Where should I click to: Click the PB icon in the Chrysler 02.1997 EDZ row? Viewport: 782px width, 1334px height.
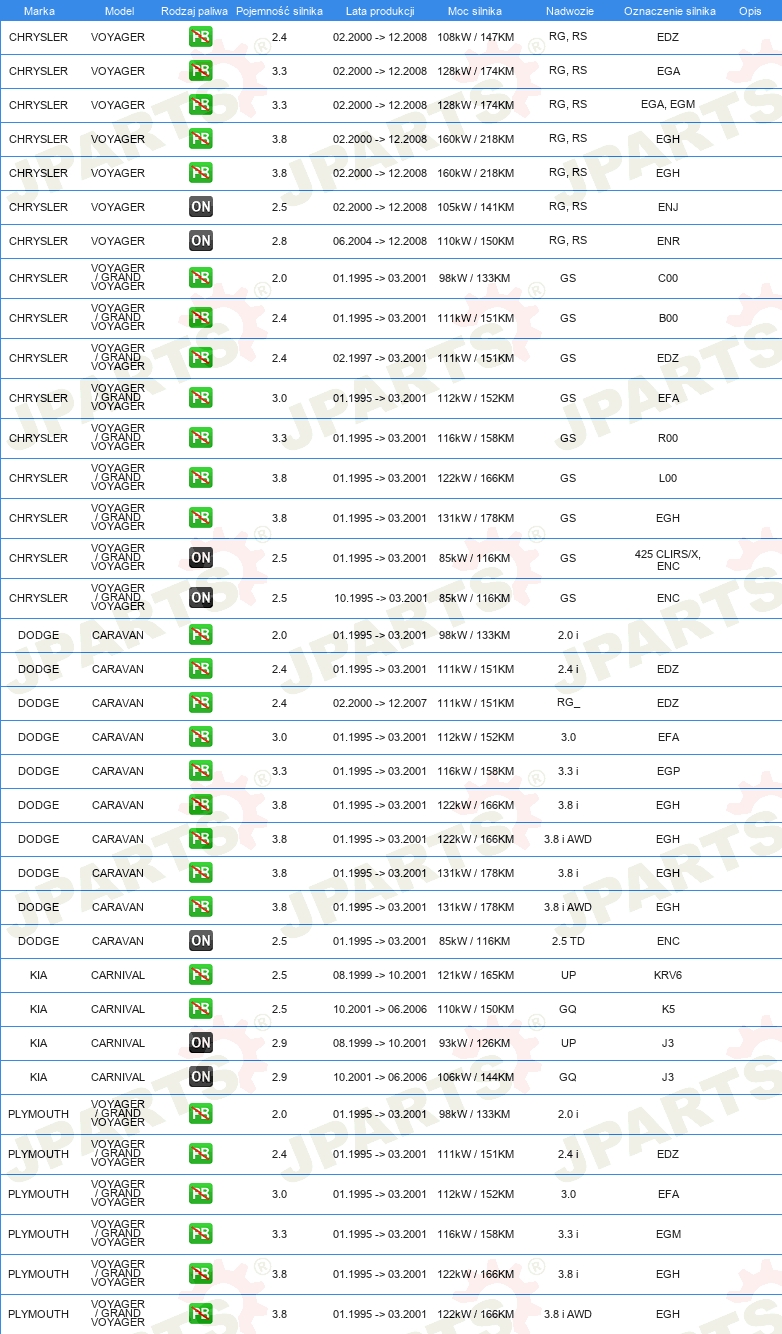(201, 358)
